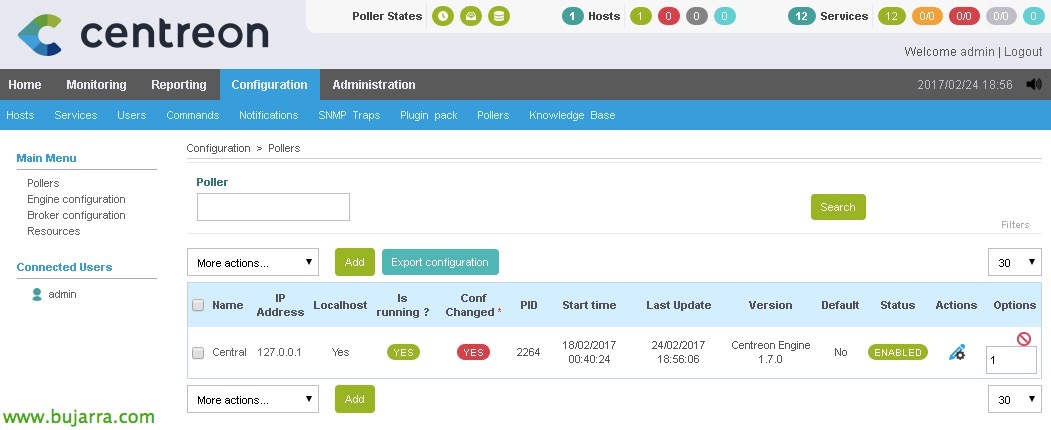The image size is (1051, 430).
Task: Toggle the sound speaker icon
Action: (x=1034, y=84)
